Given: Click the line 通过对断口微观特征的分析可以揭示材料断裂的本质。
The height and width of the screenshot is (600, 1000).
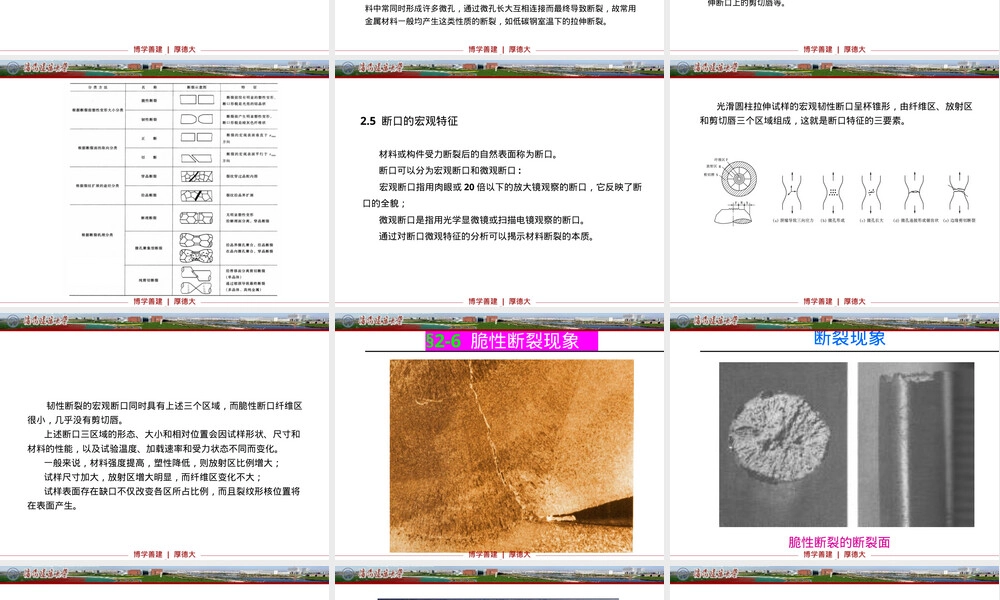Looking at the screenshot, I should click(487, 237).
